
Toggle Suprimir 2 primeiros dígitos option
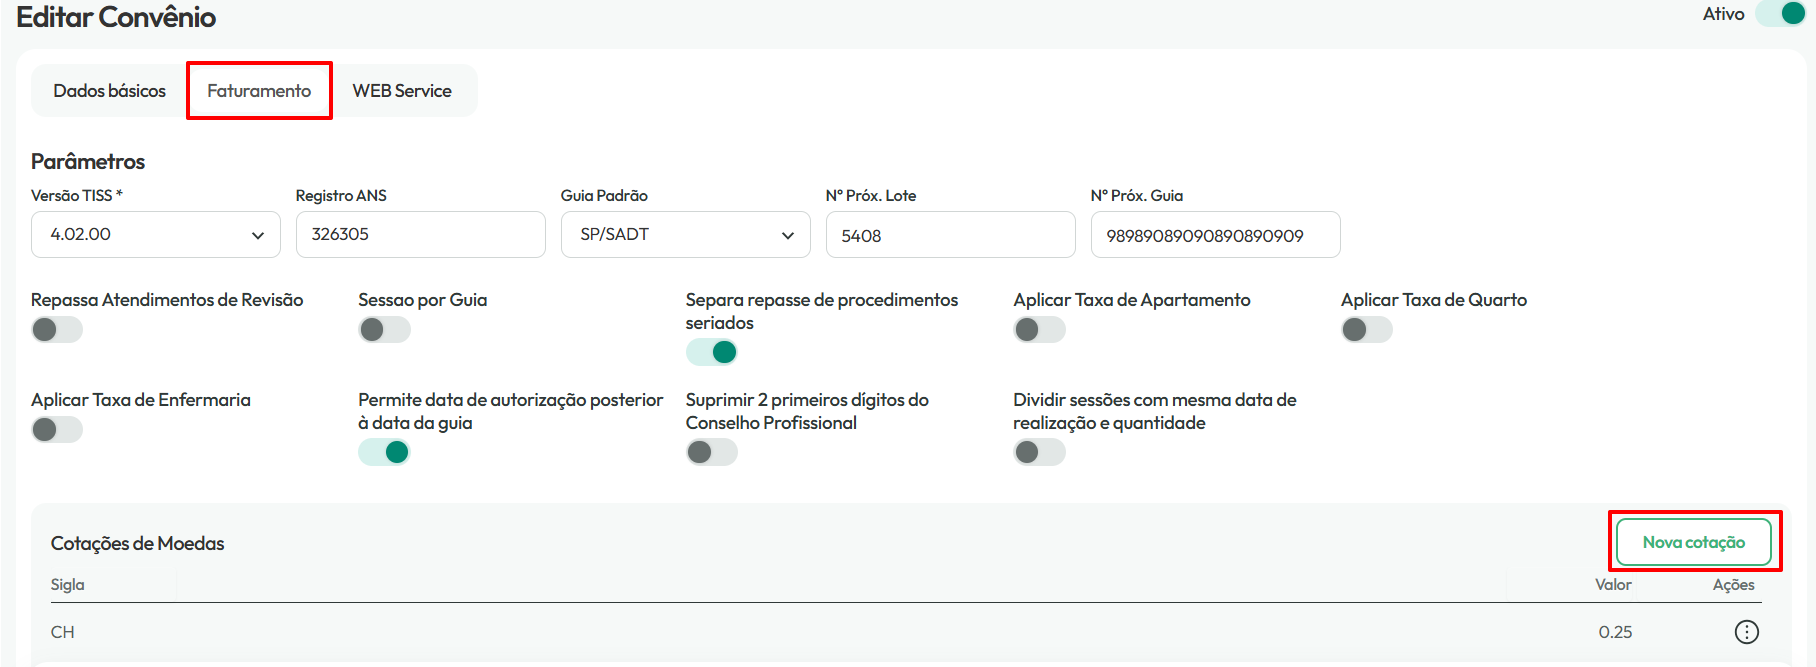tap(712, 452)
